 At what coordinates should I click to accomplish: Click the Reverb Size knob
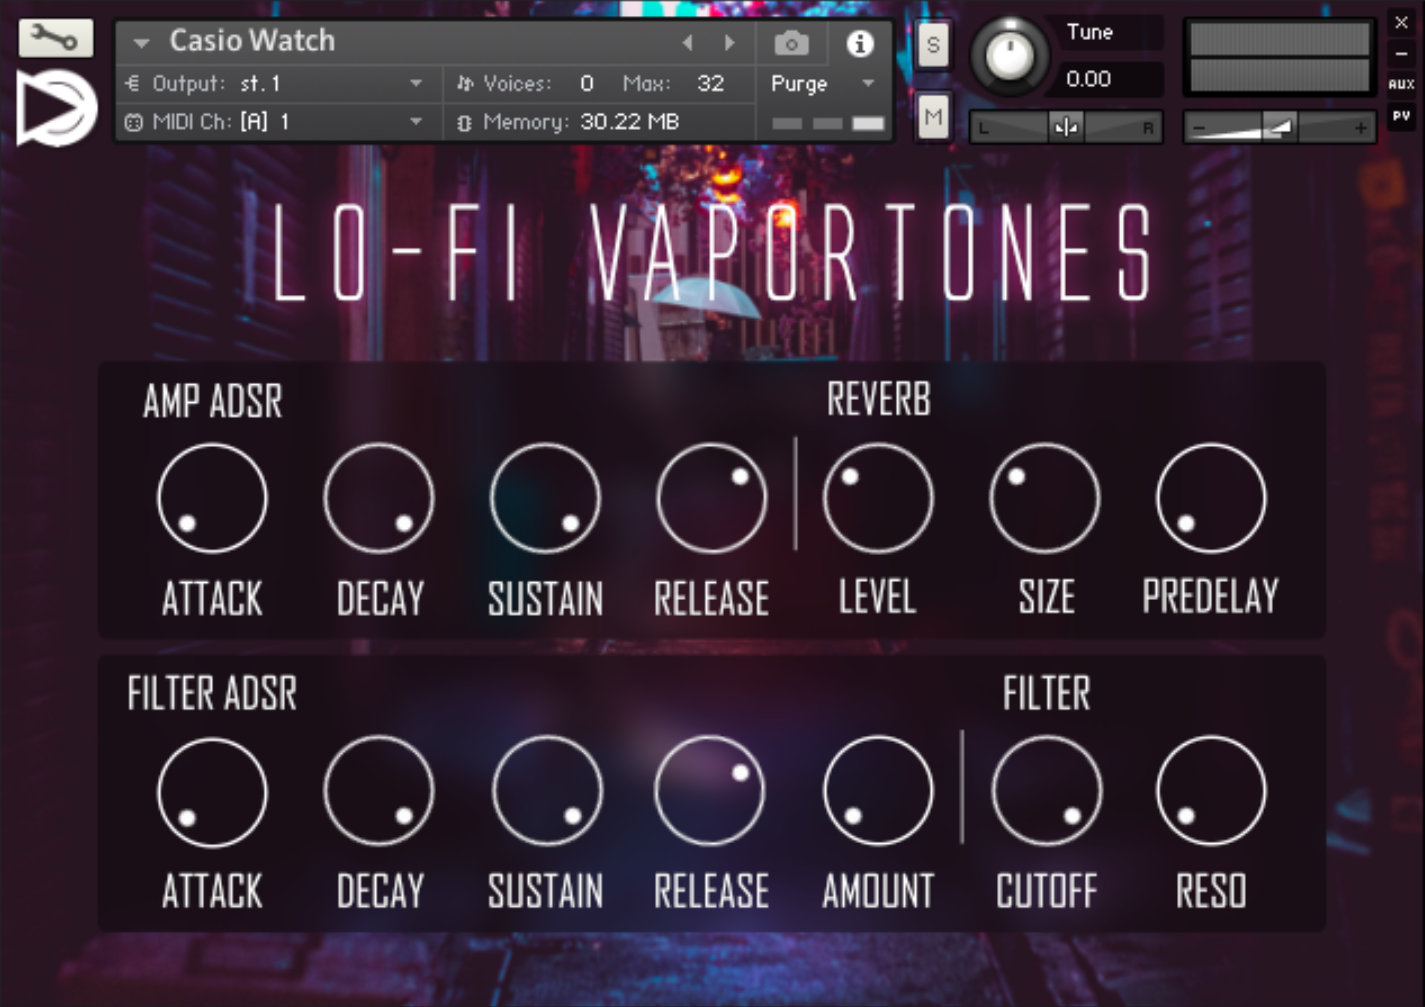[1045, 498]
